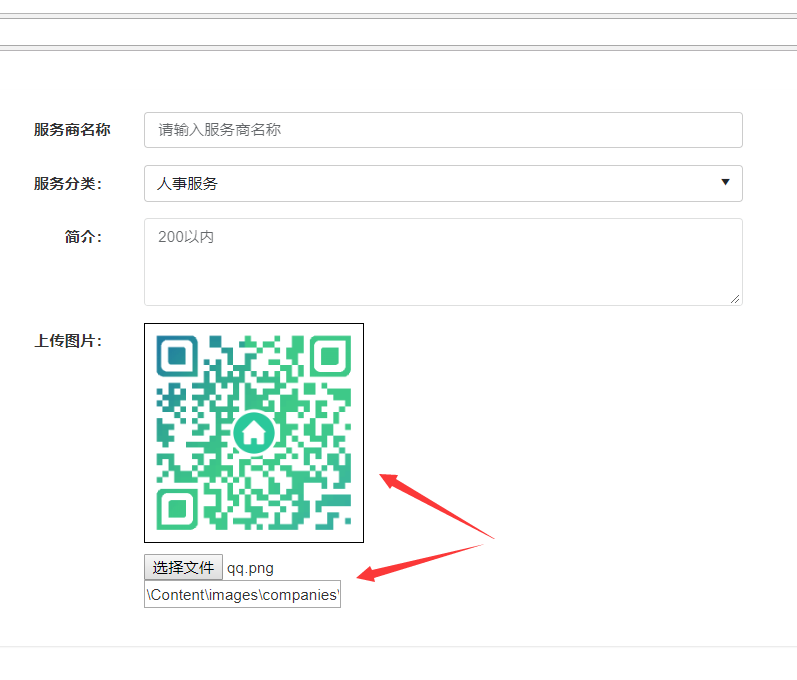Click the \Content\images\companies path field
797x680 pixels.
(x=242, y=594)
